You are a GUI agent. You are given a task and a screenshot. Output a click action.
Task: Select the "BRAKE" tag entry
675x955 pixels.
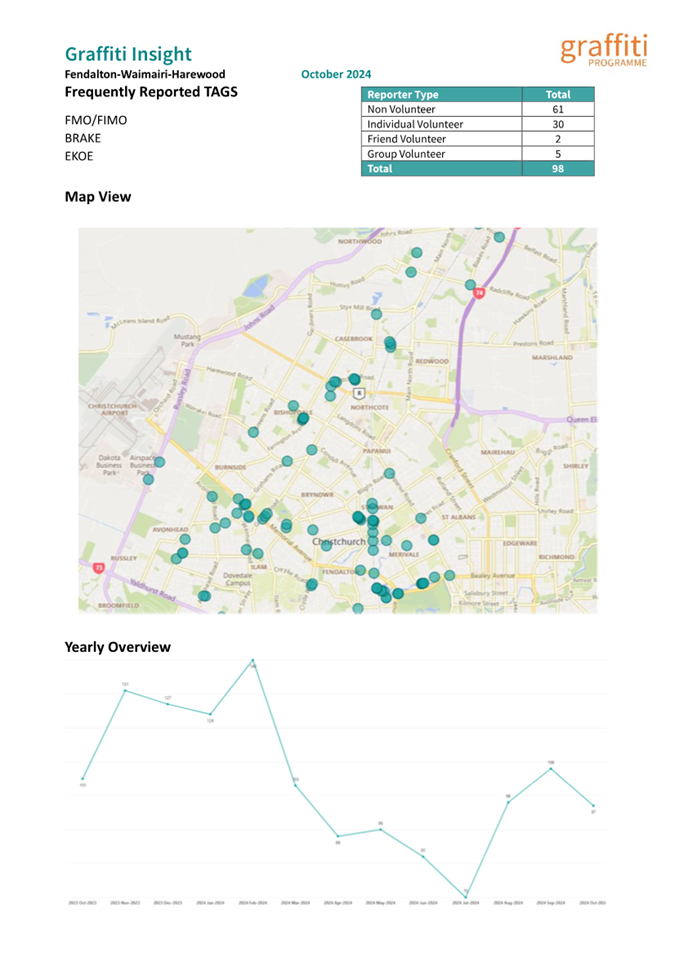(83, 138)
